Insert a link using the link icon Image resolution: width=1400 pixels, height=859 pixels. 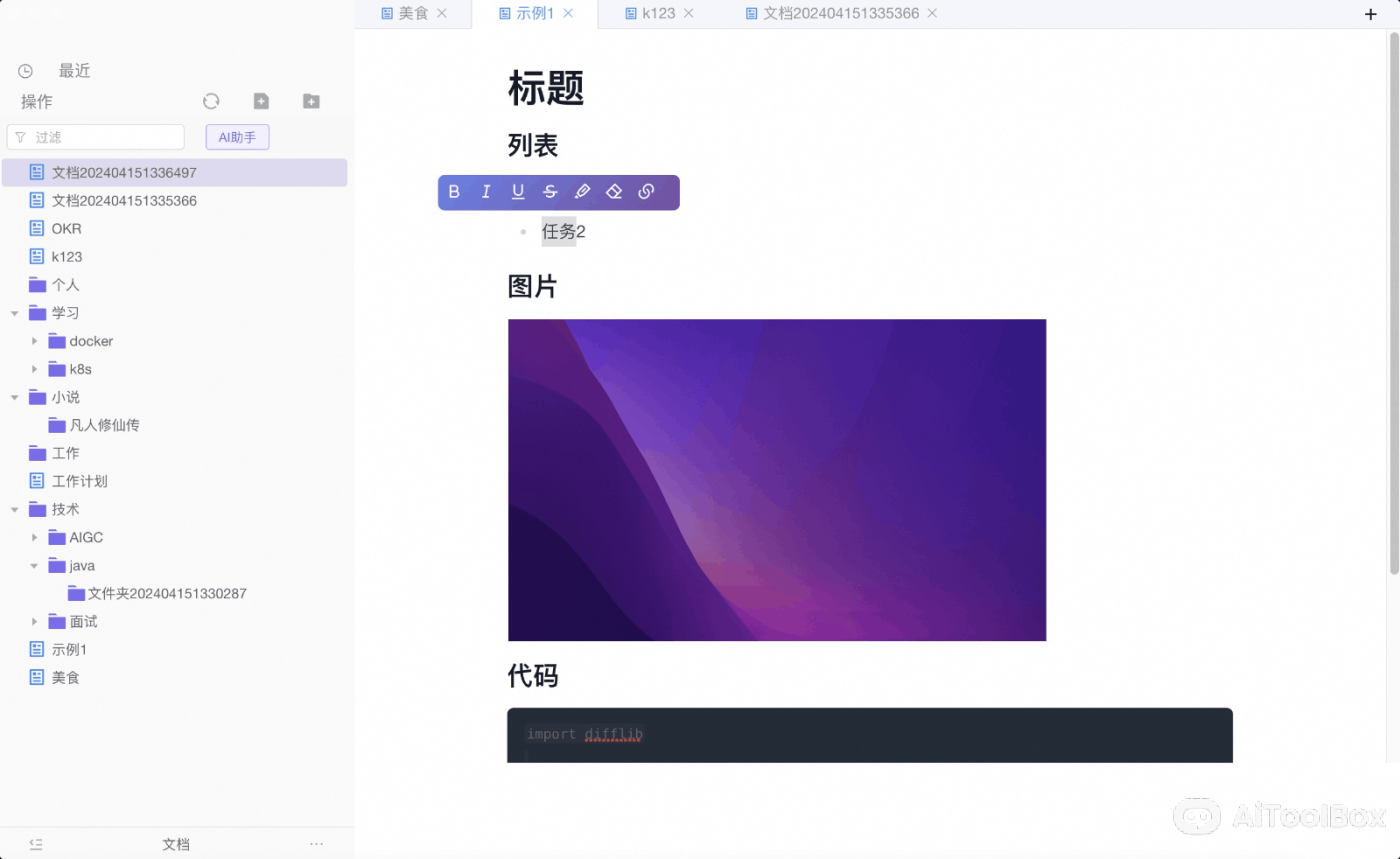click(646, 191)
